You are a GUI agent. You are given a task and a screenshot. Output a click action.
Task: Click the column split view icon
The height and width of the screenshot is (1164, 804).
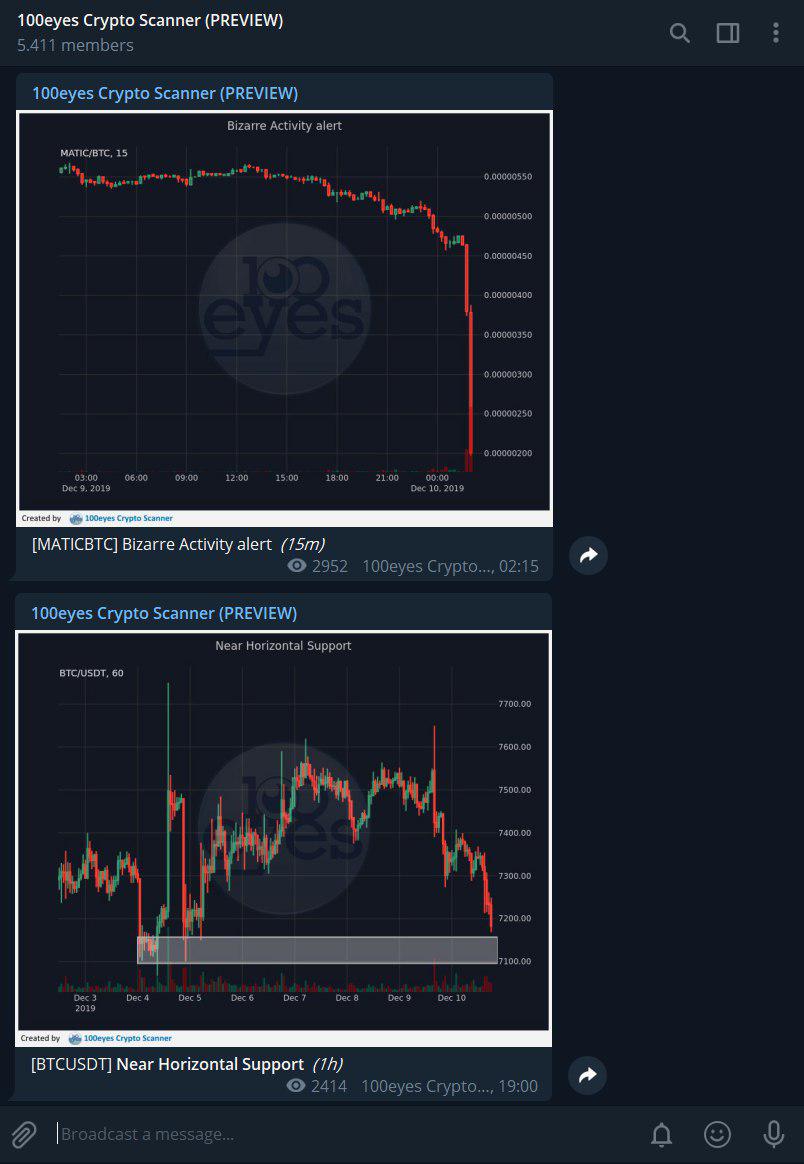pyautogui.click(x=728, y=33)
